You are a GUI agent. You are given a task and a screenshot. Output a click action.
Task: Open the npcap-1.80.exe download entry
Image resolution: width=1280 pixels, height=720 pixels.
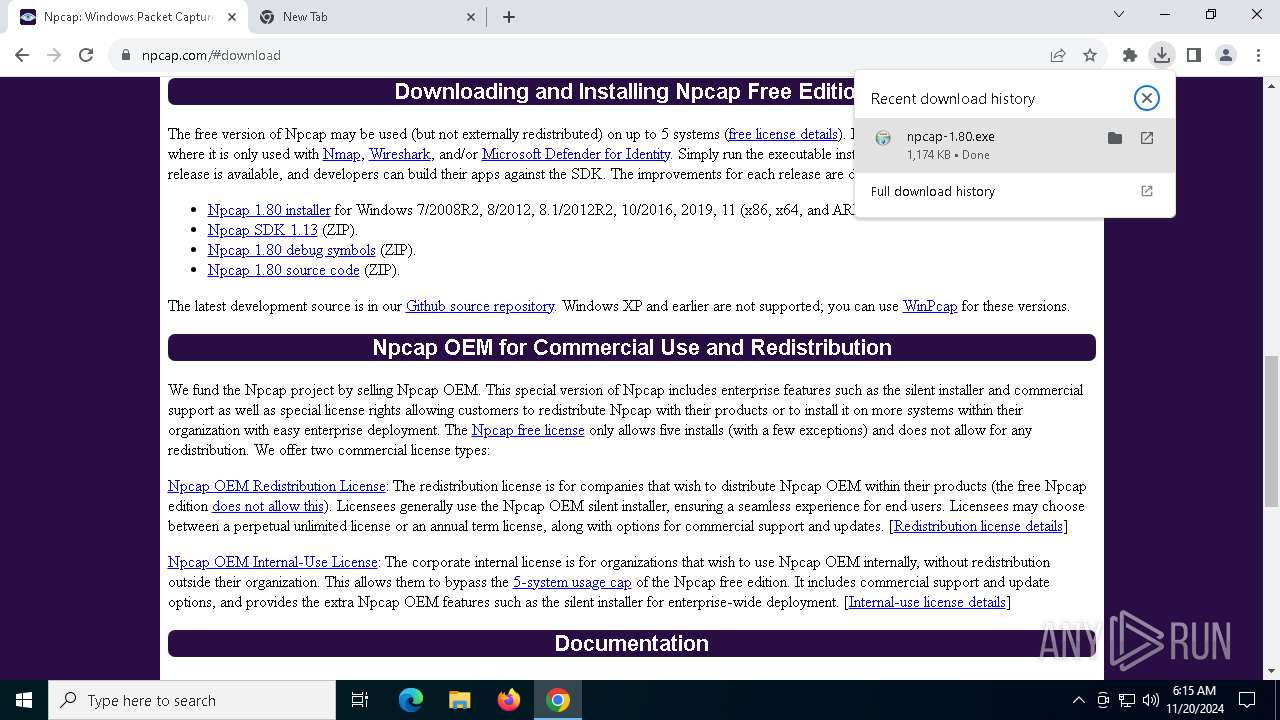click(x=1015, y=145)
